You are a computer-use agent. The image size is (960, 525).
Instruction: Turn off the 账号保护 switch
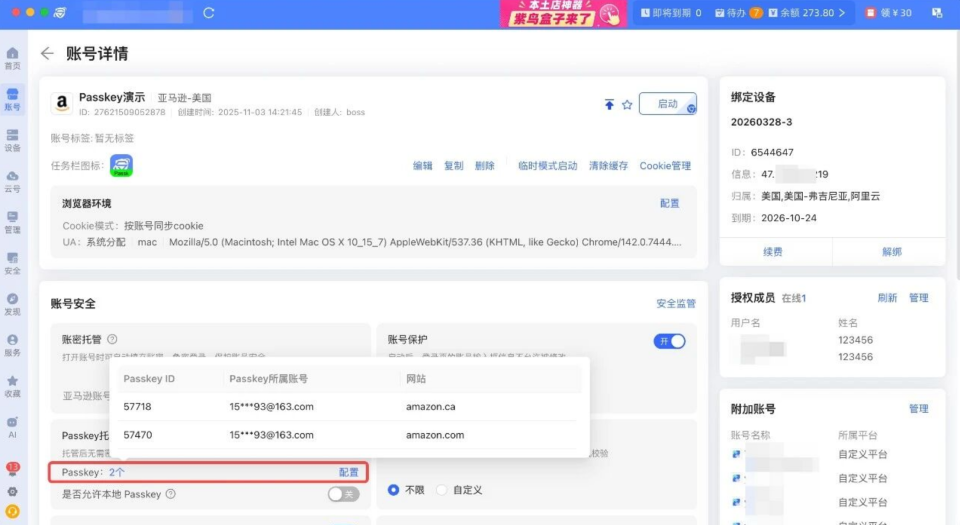pyautogui.click(x=669, y=341)
